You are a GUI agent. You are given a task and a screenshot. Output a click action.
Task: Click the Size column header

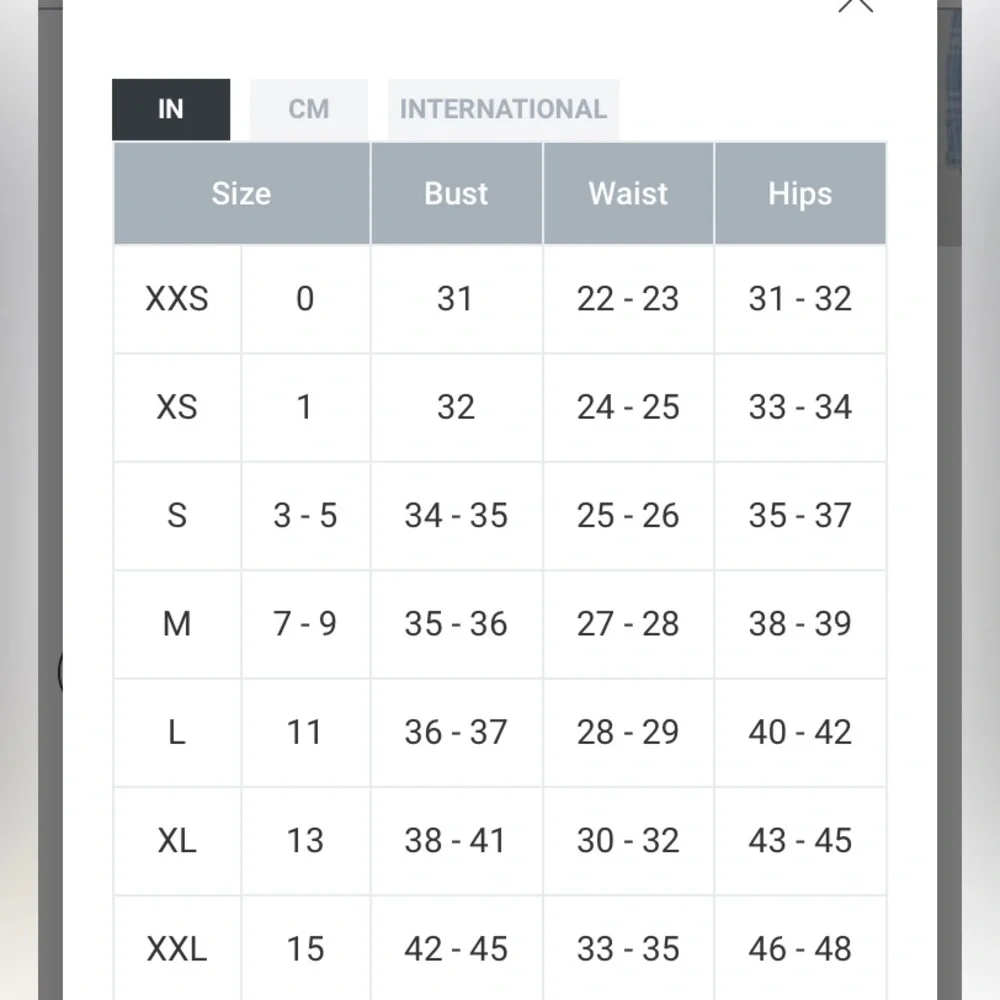241,193
